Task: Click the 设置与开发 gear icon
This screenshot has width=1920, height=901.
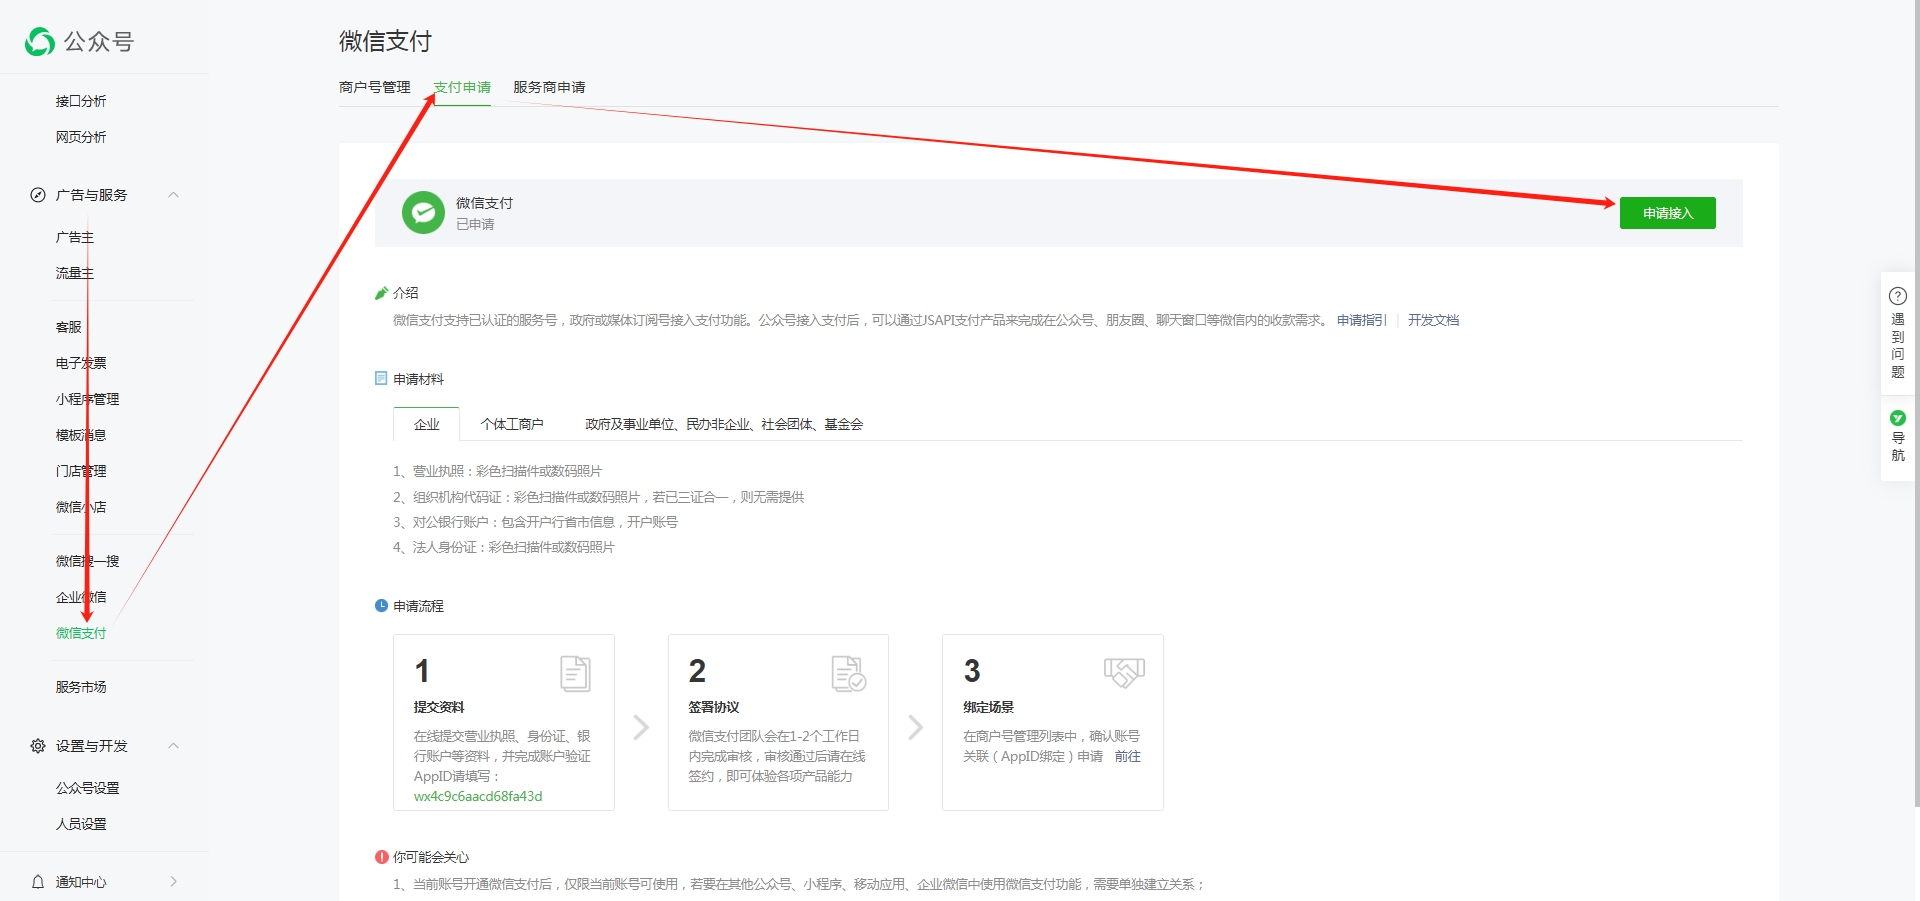Action: pyautogui.click(x=38, y=746)
